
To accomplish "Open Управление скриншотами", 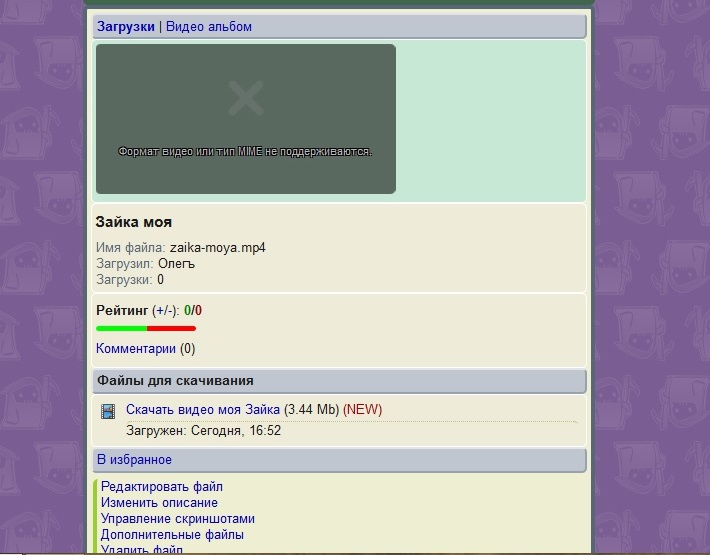I will click(x=178, y=519).
